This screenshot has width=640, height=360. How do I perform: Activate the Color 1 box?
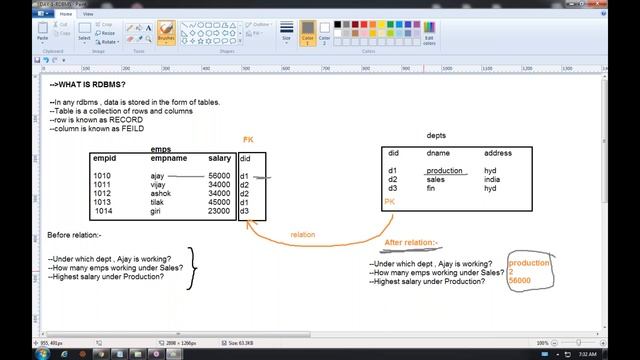pos(308,33)
